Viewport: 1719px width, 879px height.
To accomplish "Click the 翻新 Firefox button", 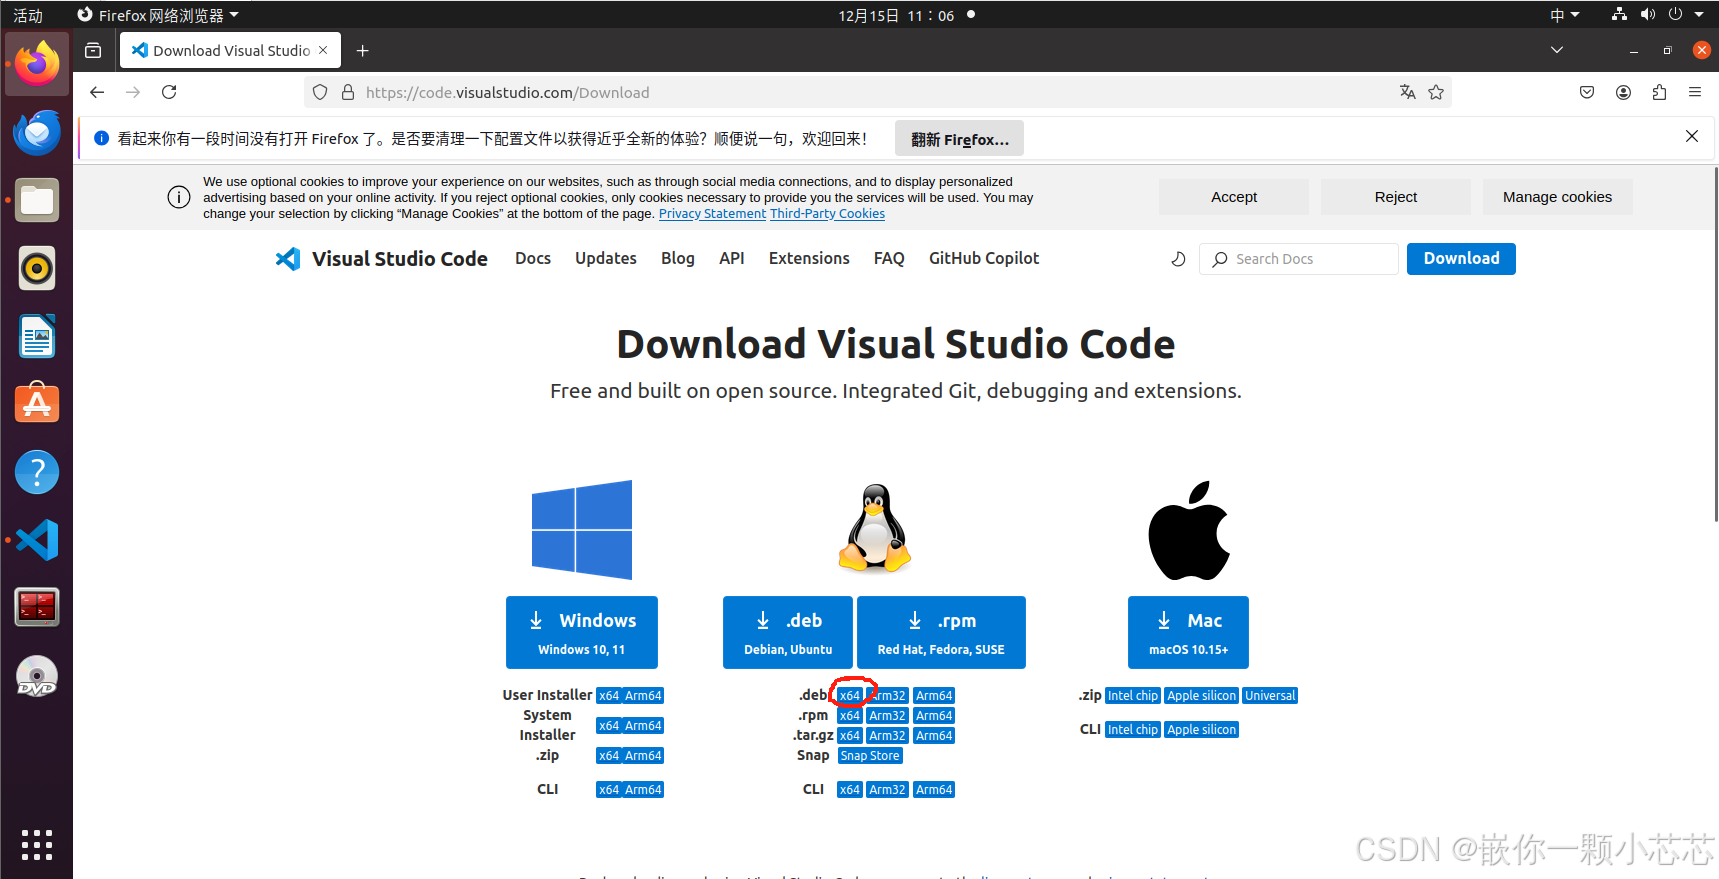I will [959, 139].
